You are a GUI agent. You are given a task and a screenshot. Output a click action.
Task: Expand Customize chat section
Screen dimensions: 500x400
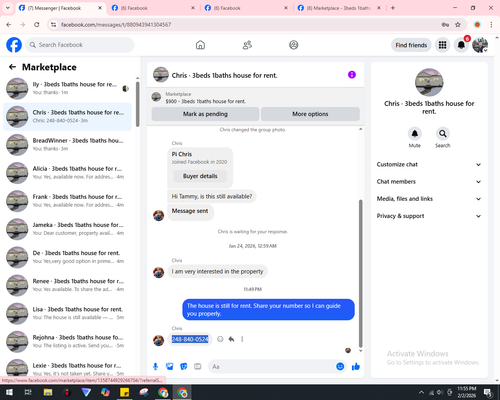(x=429, y=164)
